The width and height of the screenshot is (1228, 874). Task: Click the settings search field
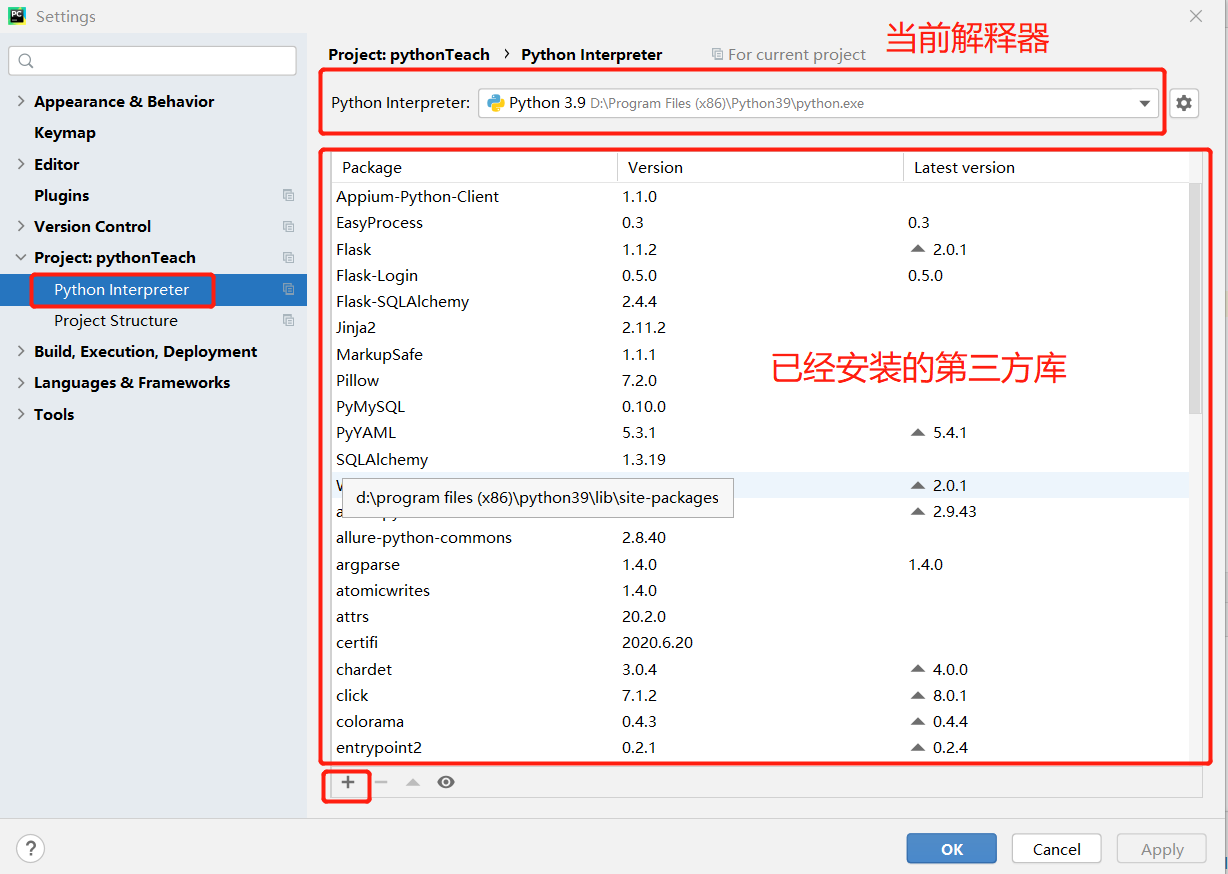[x=152, y=61]
